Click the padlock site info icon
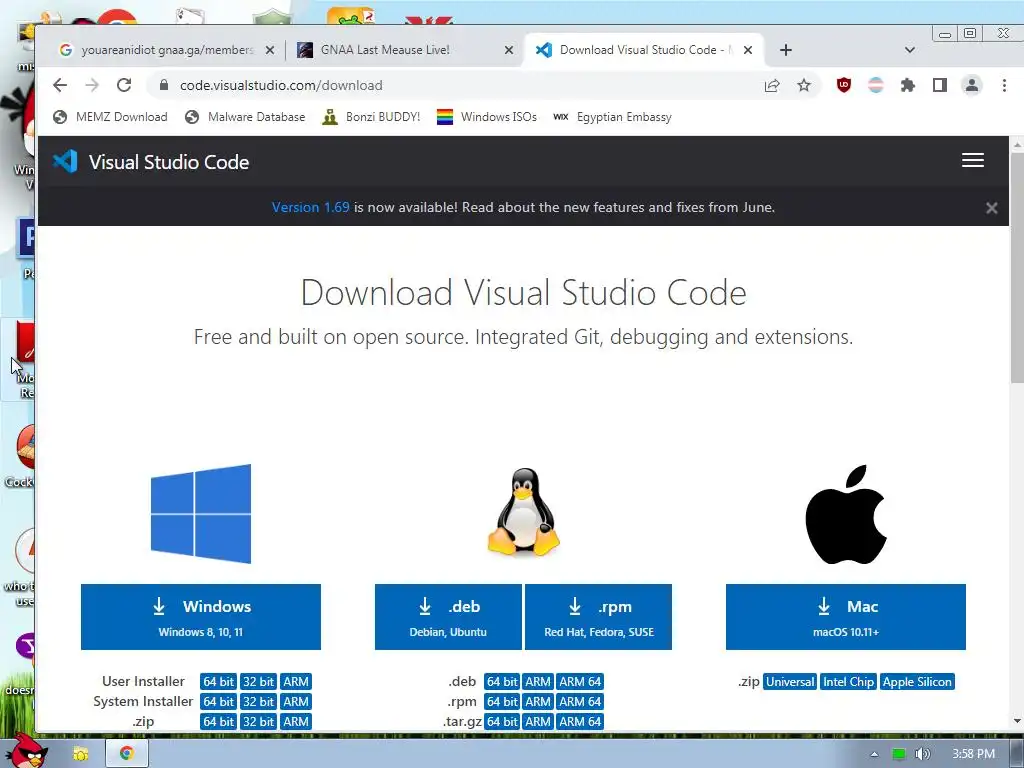1024x768 pixels. coord(164,85)
